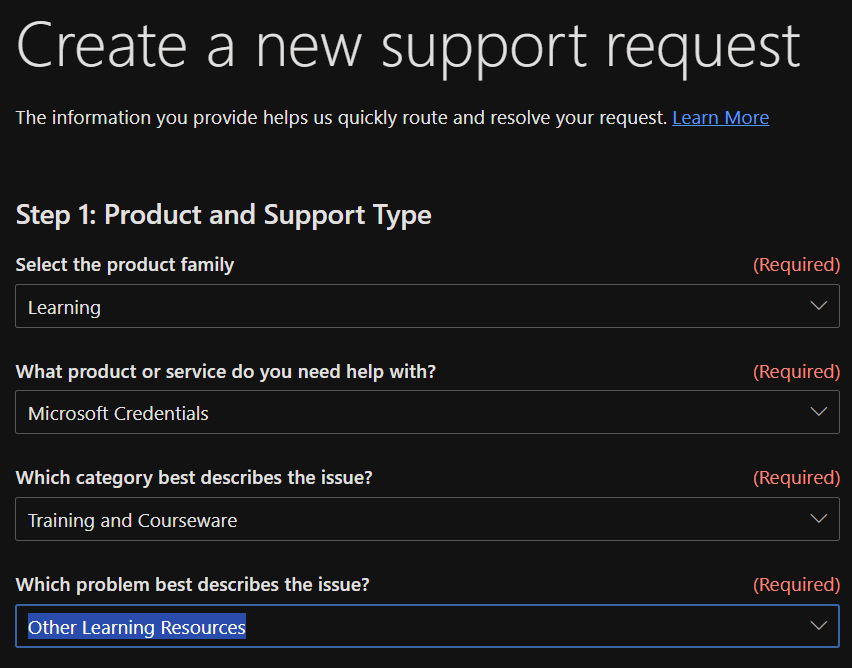Click the 'Step 1: Product and Support Type' heading
The image size is (852, 668).
pyautogui.click(x=223, y=215)
